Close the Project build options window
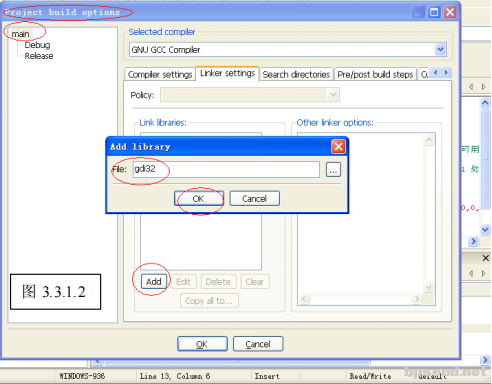492x384 pixels. [x=450, y=12]
